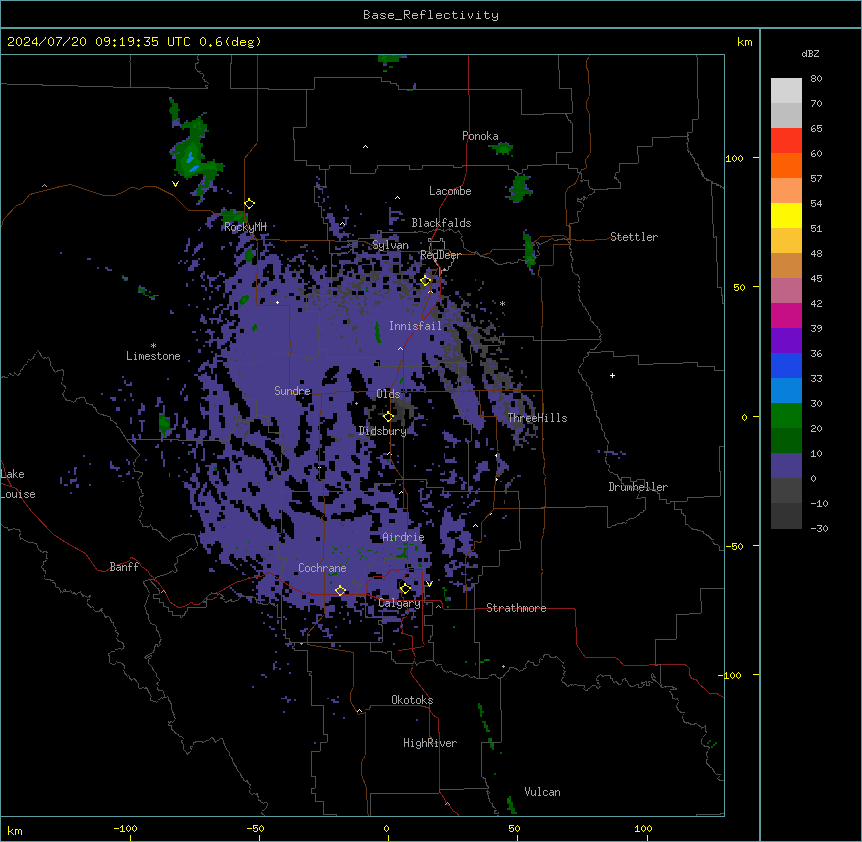862x842 pixels.
Task: Click the -100 km mark on bottom axis
Action: 125,828
